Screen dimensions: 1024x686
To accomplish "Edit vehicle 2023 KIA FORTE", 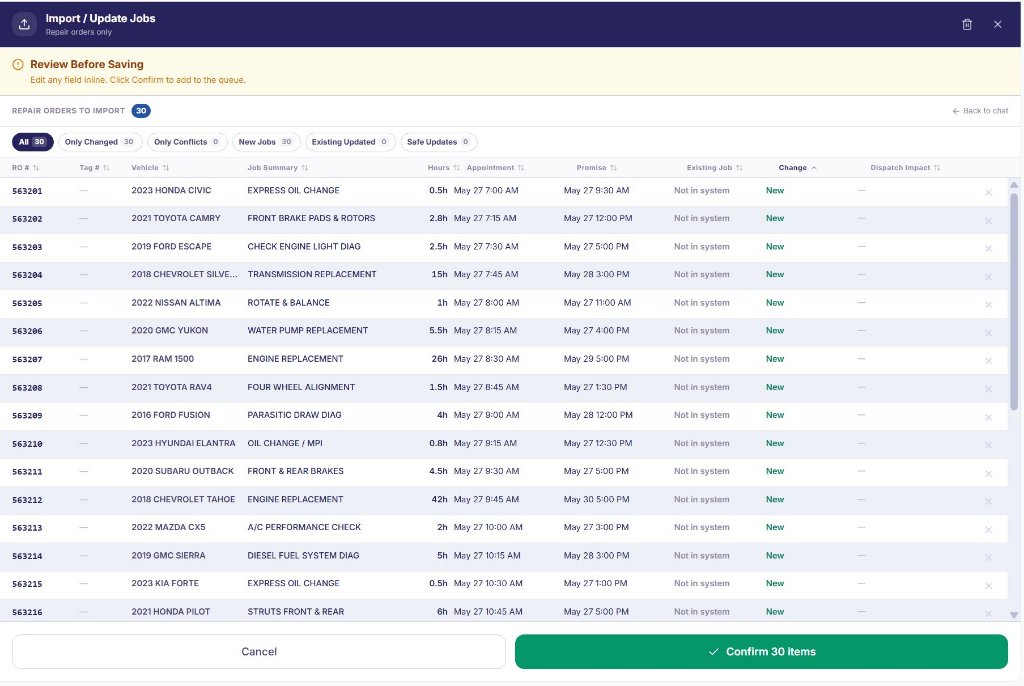I will [x=165, y=583].
